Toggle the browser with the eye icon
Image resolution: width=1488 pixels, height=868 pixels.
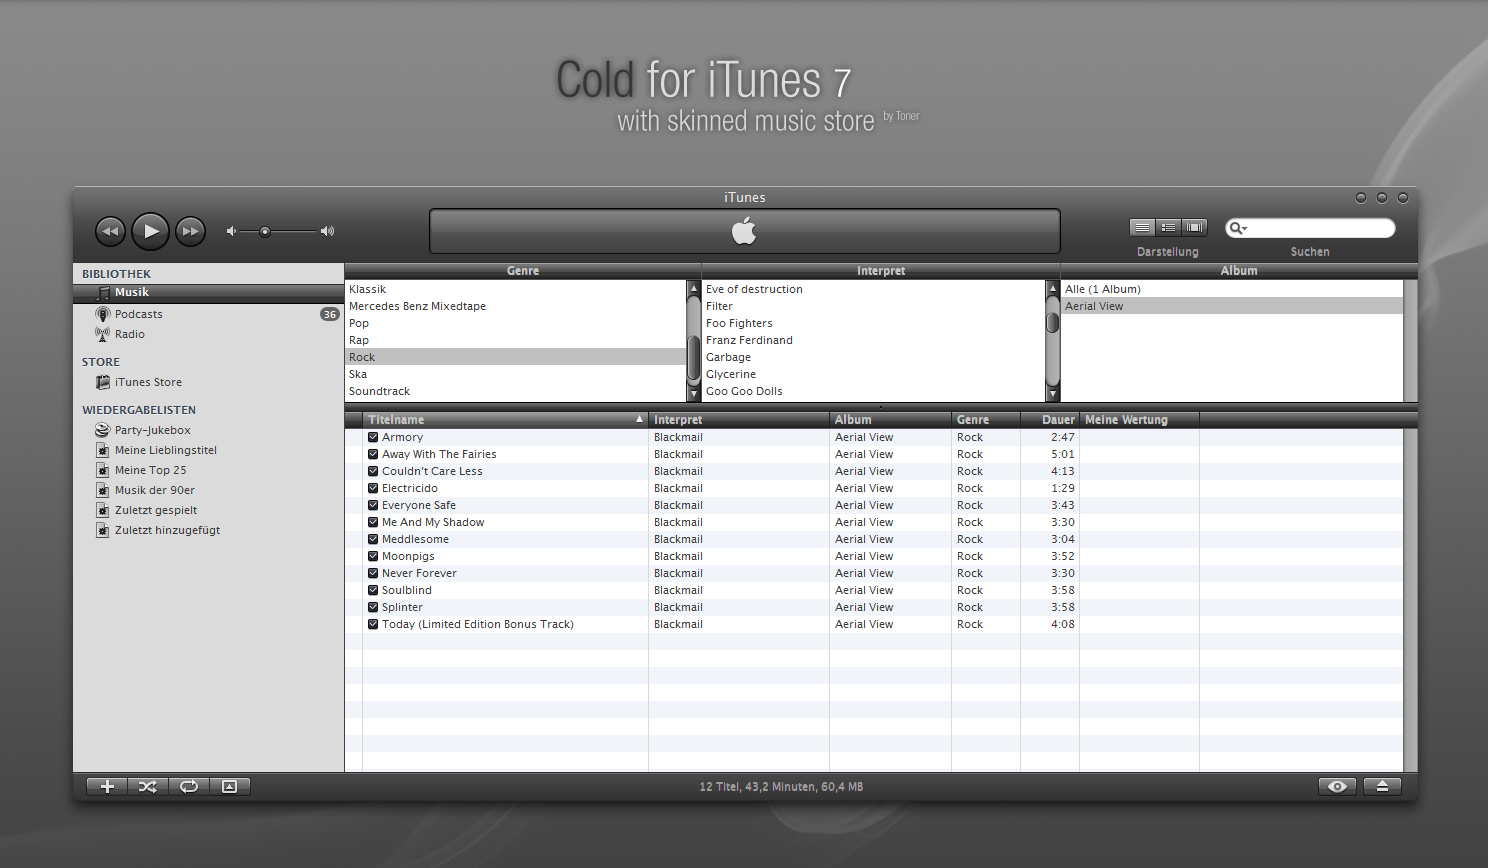1337,787
